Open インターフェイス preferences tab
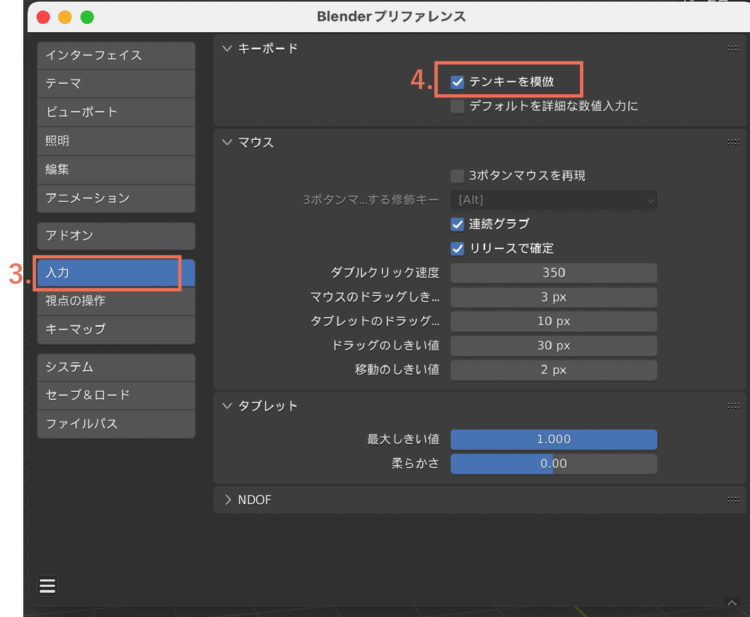 tap(116, 55)
